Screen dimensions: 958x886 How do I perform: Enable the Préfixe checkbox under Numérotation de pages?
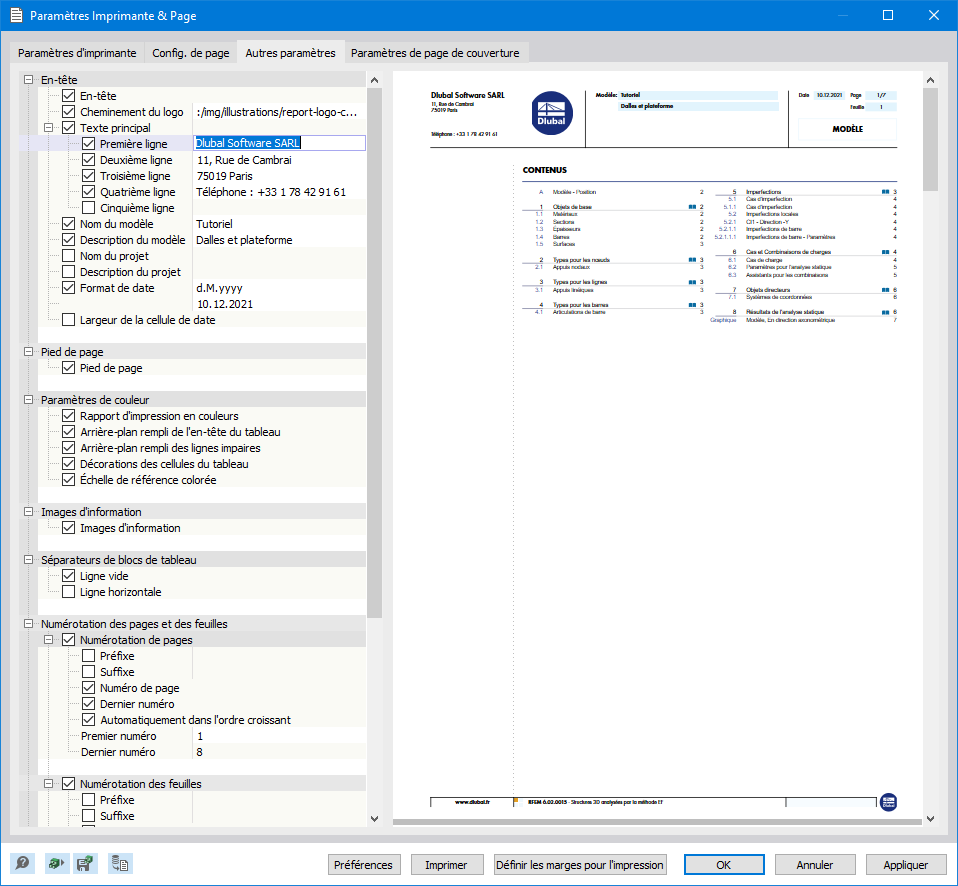(x=89, y=656)
